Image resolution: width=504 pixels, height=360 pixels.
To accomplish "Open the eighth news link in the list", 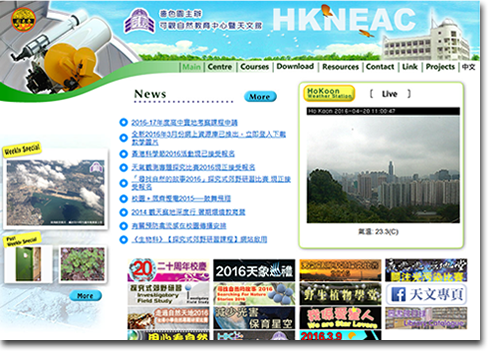I will point(179,226).
